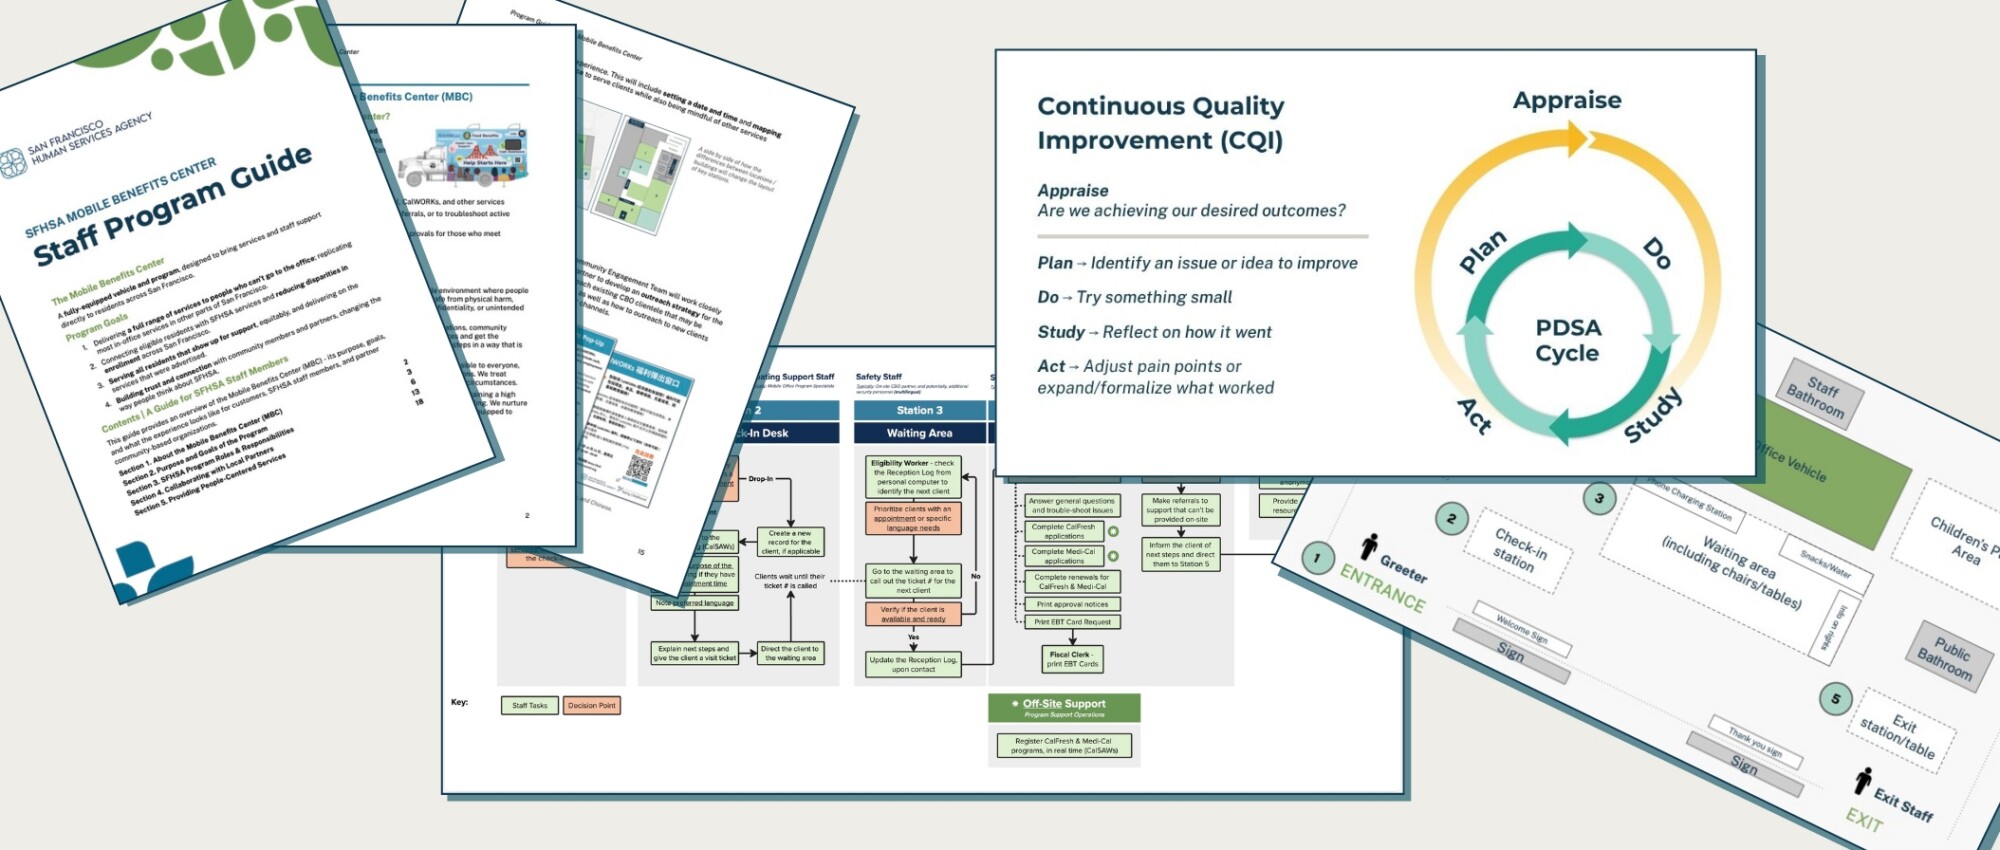Click numbered circle 5 on the floor plan
The height and width of the screenshot is (850, 2000).
(1835, 699)
